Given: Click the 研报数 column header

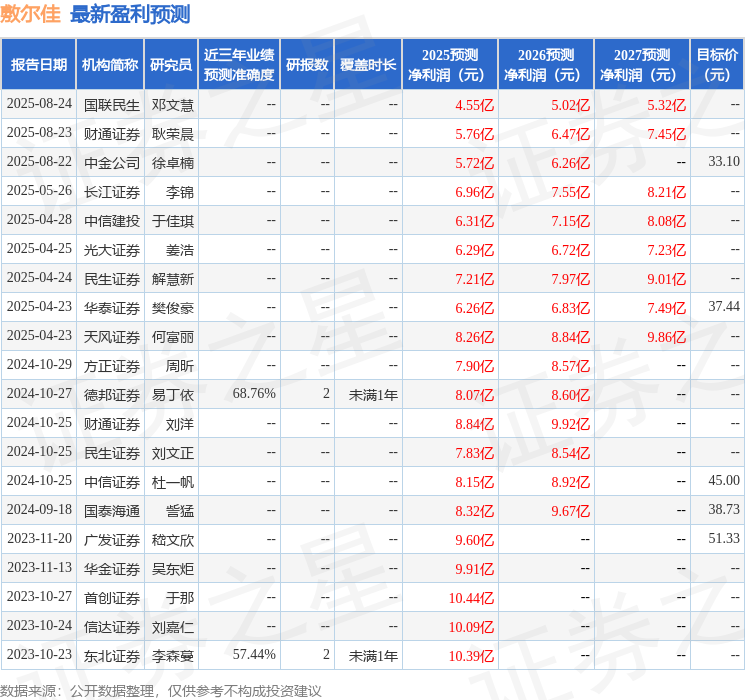Looking at the screenshot, I should [307, 65].
